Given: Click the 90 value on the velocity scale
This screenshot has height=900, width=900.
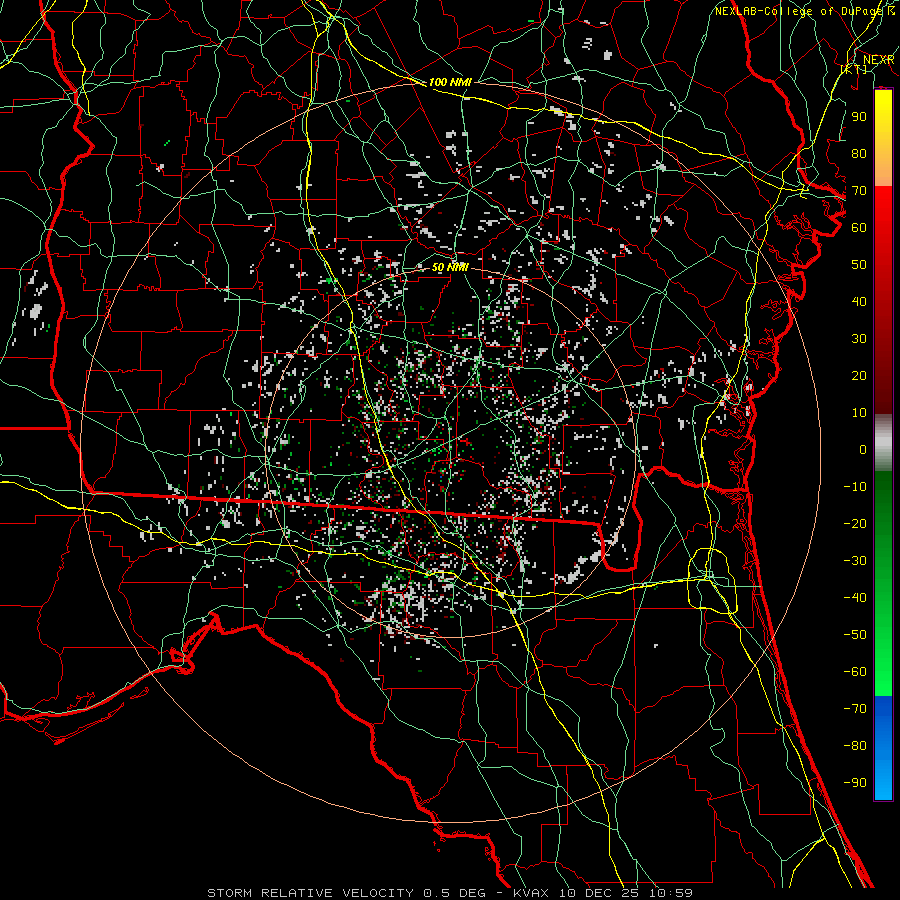Looking at the screenshot, I should [859, 117].
